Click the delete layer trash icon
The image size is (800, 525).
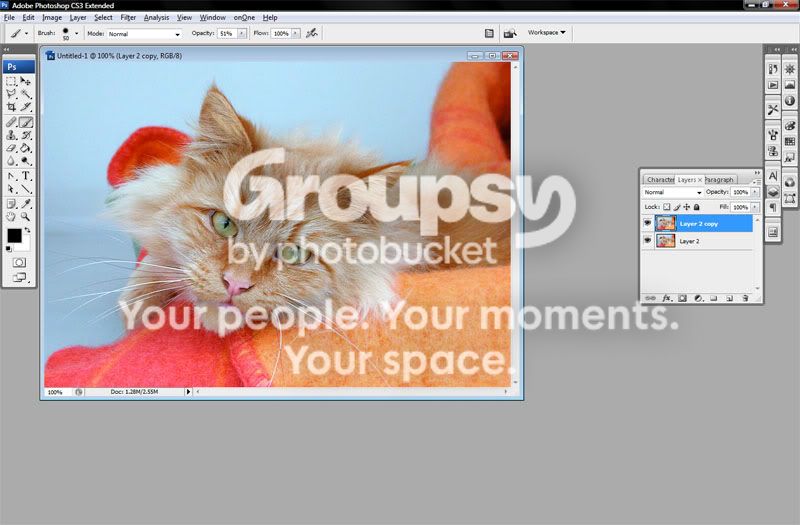click(x=745, y=298)
